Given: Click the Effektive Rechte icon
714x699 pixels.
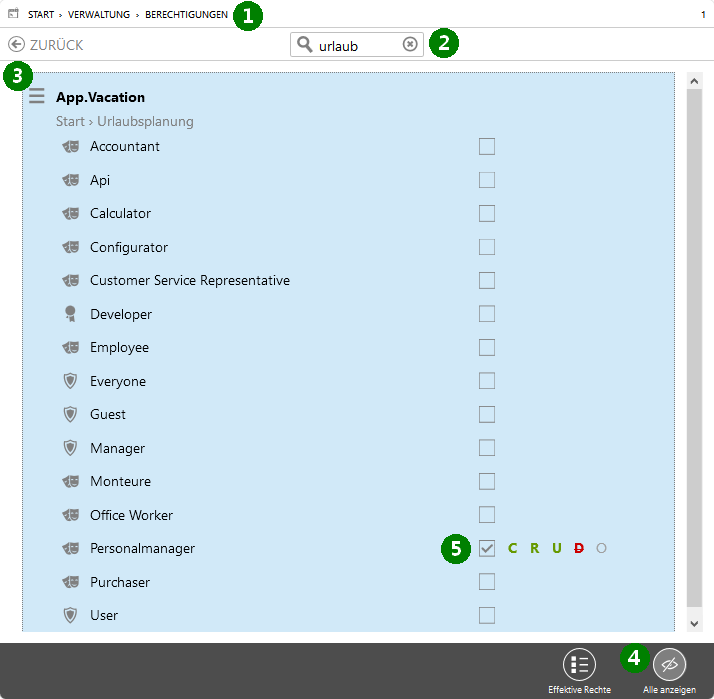Looking at the screenshot, I should [579, 665].
